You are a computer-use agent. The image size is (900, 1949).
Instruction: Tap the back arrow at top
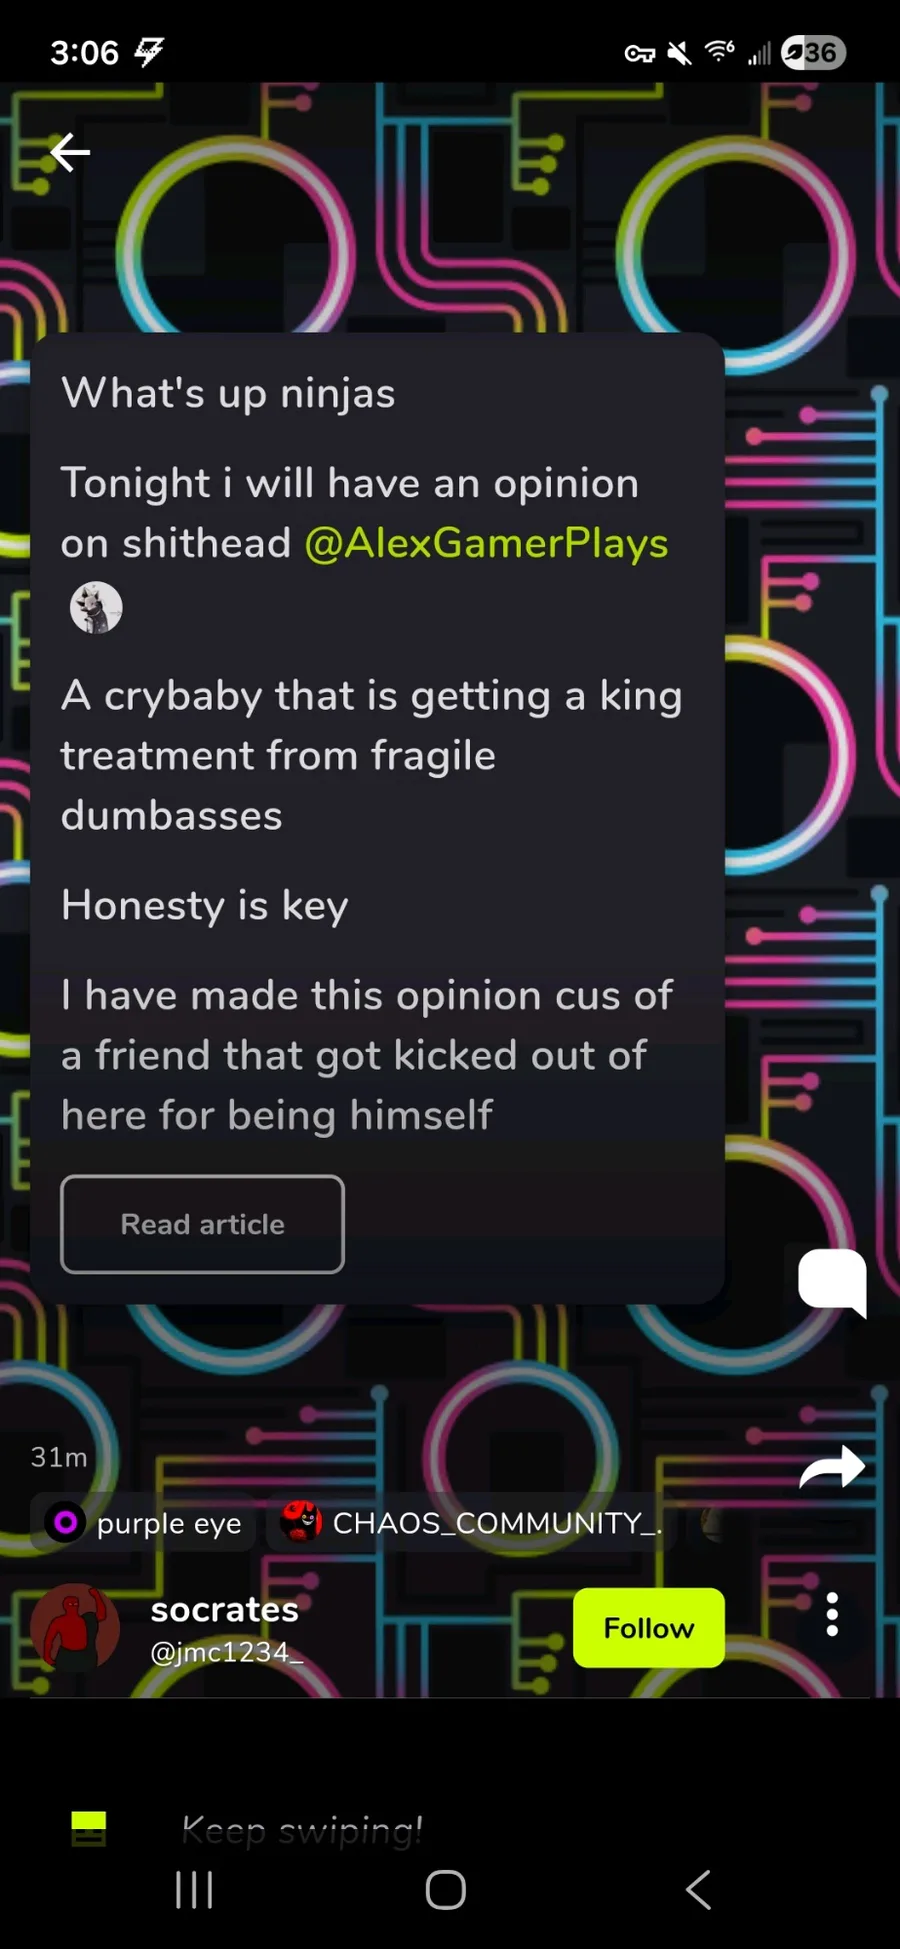[x=70, y=152]
